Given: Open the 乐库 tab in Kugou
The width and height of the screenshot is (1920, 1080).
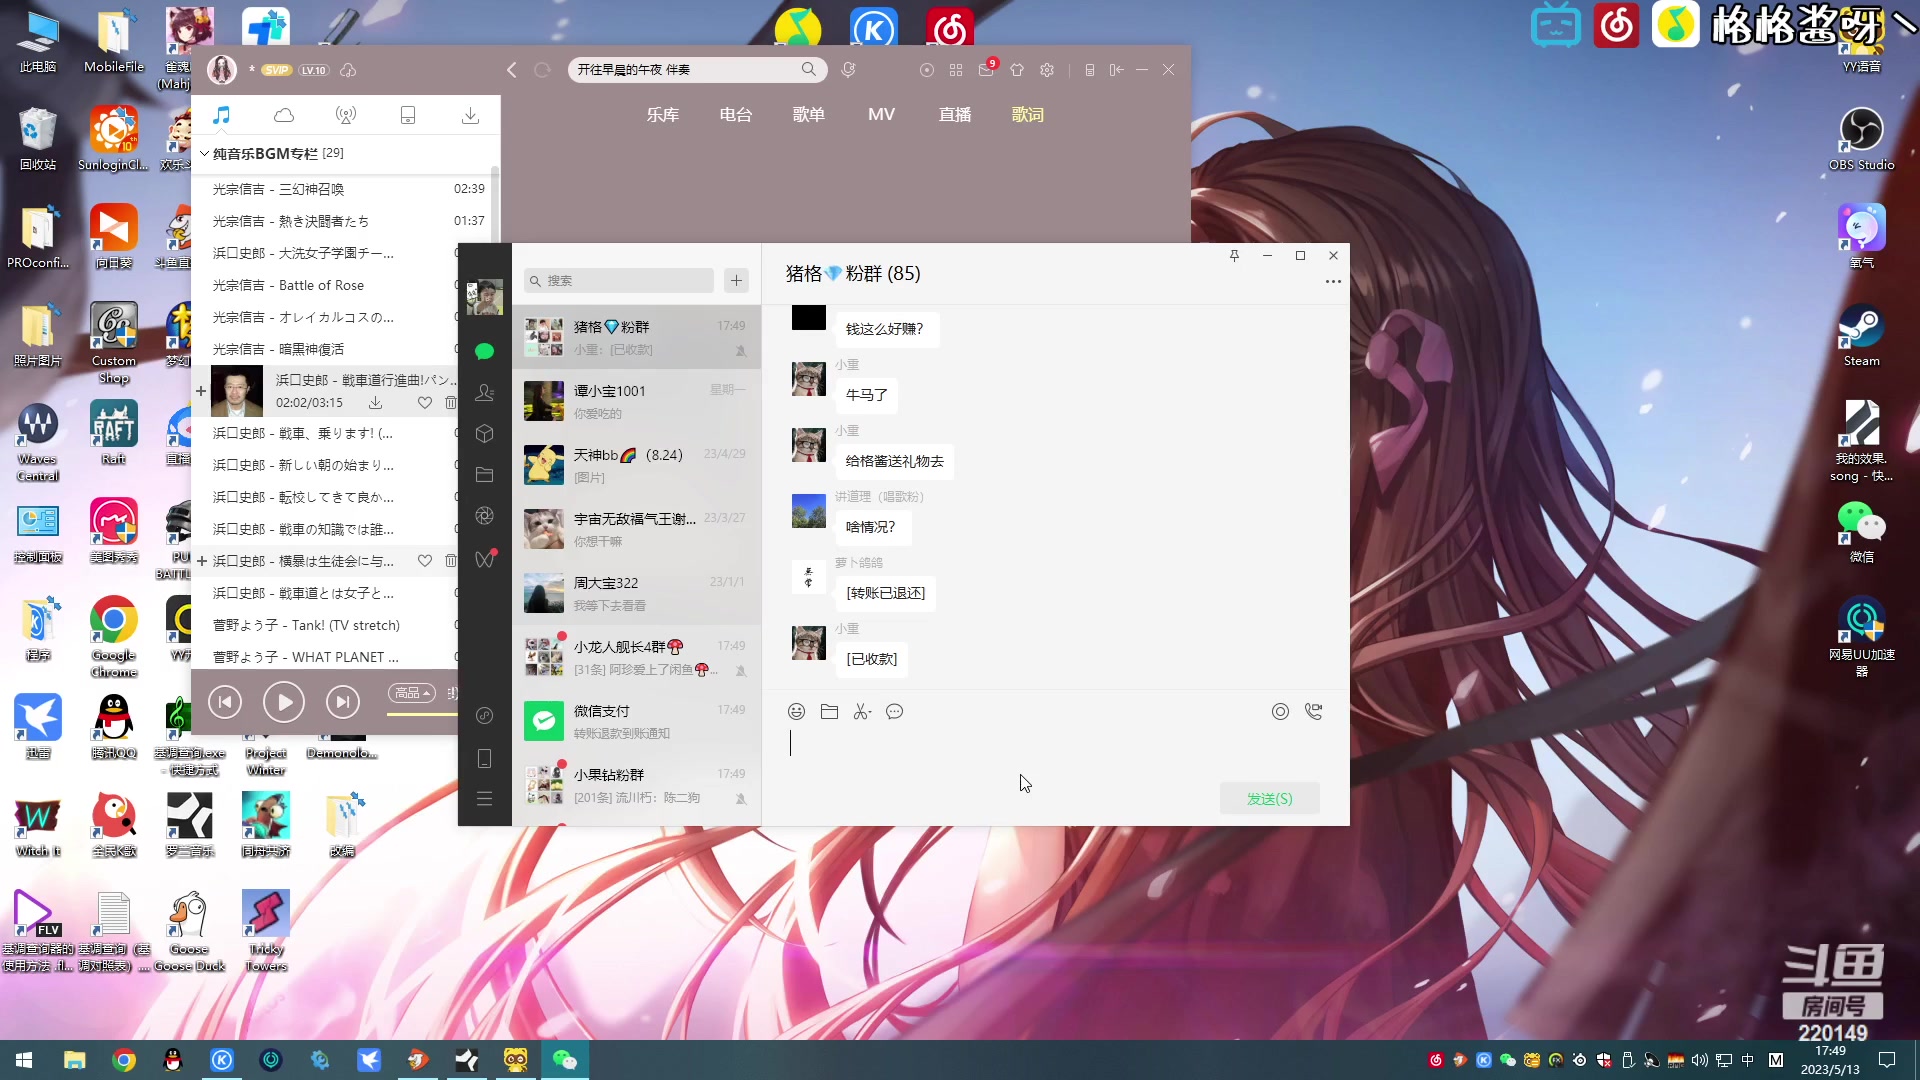Looking at the screenshot, I should coord(662,115).
